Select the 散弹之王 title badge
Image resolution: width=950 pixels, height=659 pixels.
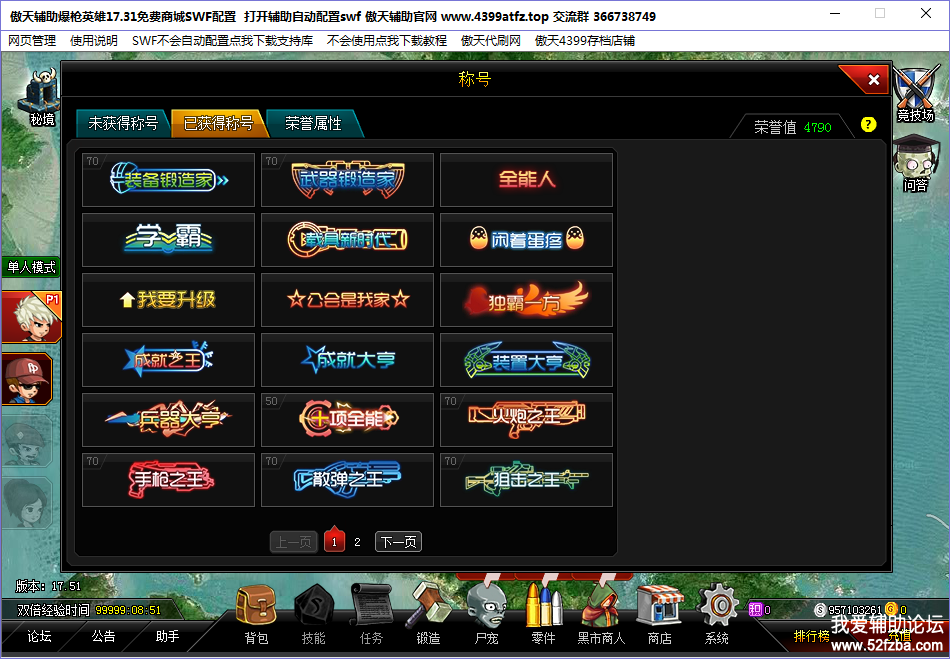pyautogui.click(x=347, y=480)
